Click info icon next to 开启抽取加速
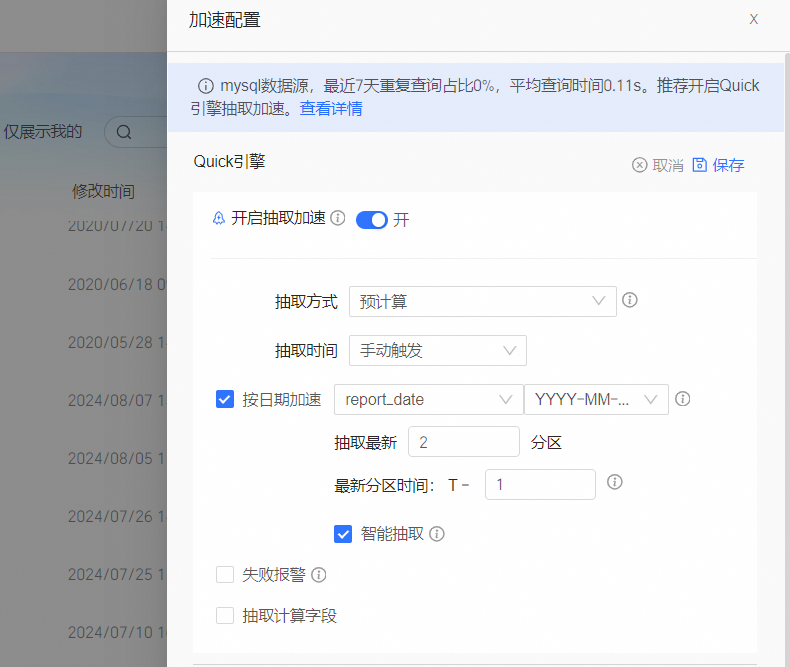The width and height of the screenshot is (790, 667). (x=338, y=218)
